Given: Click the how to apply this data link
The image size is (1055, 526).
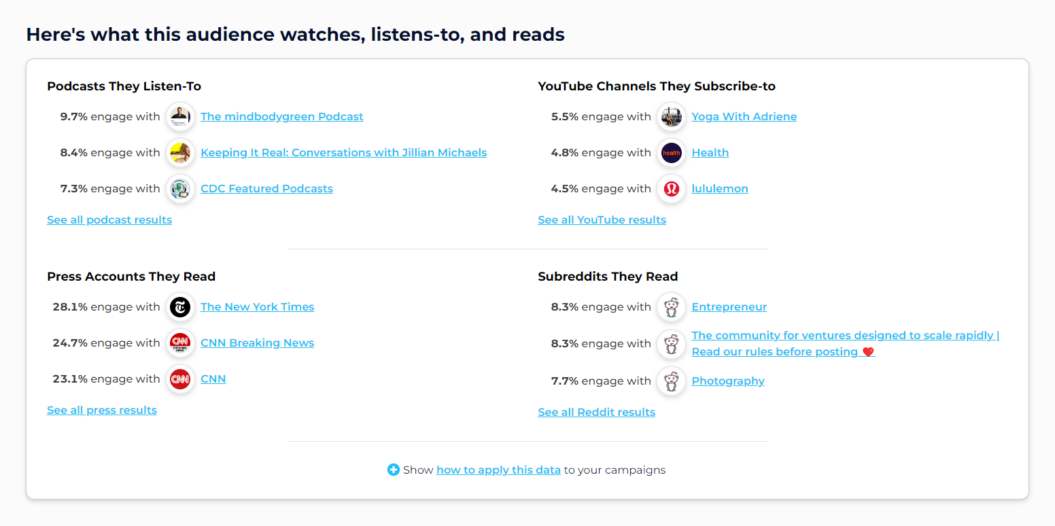Looking at the screenshot, I should [499, 470].
